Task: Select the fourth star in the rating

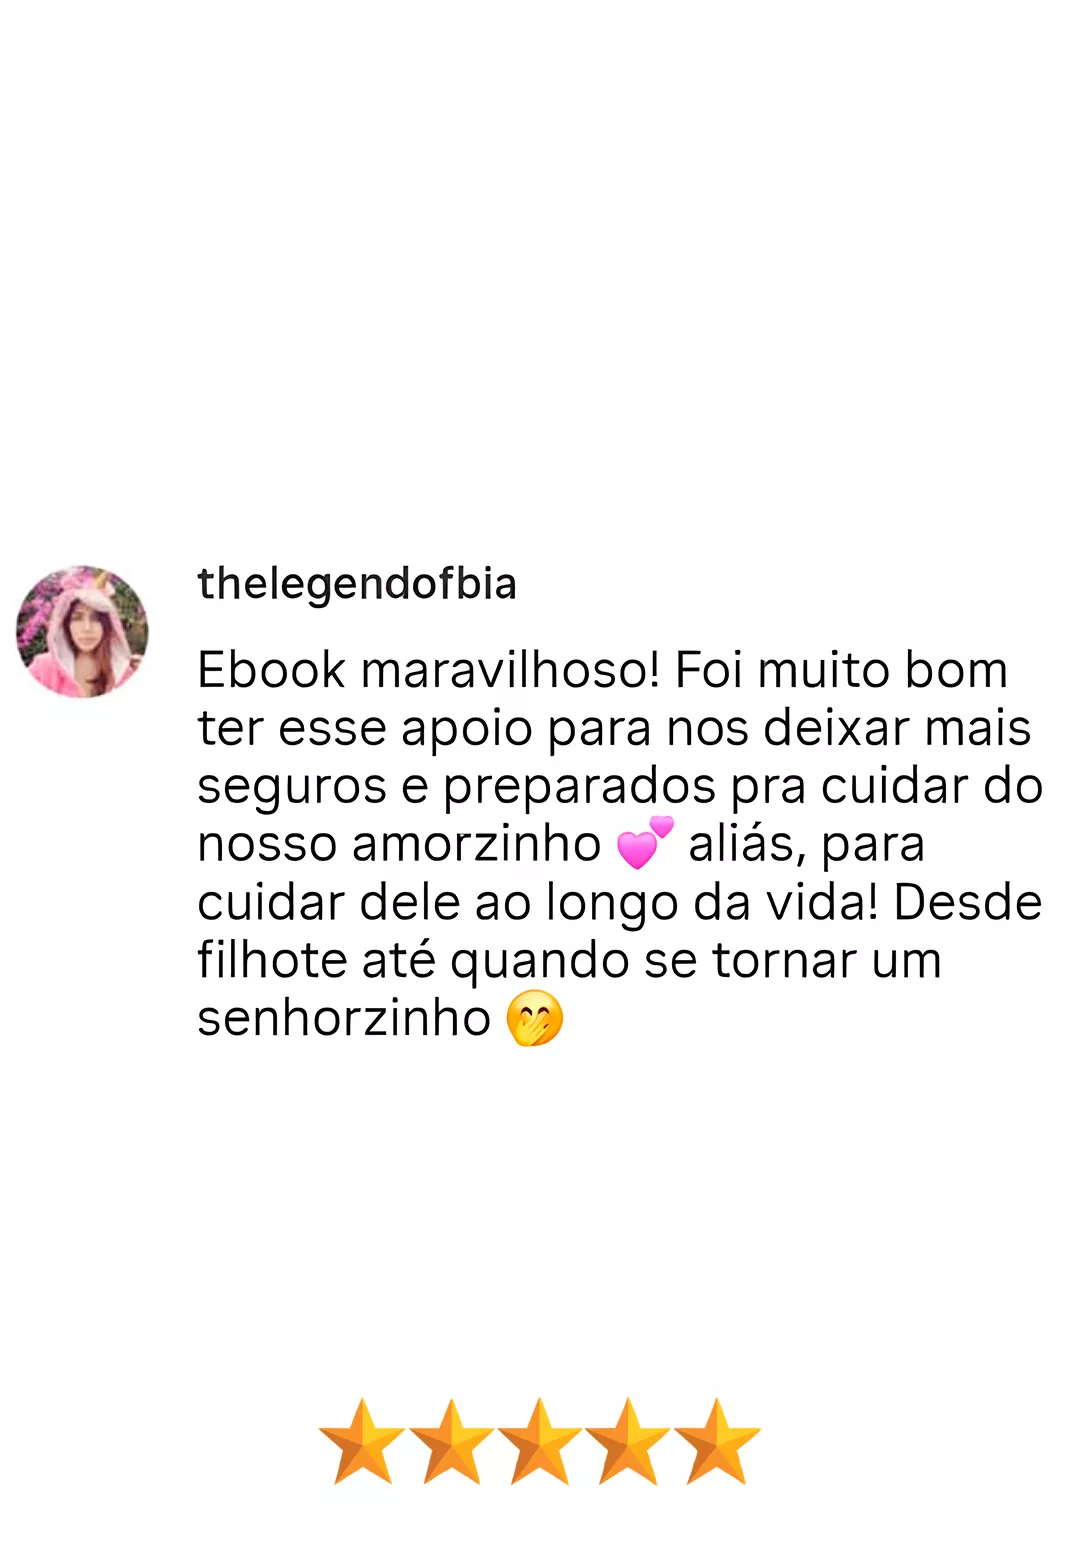Action: [628, 1441]
